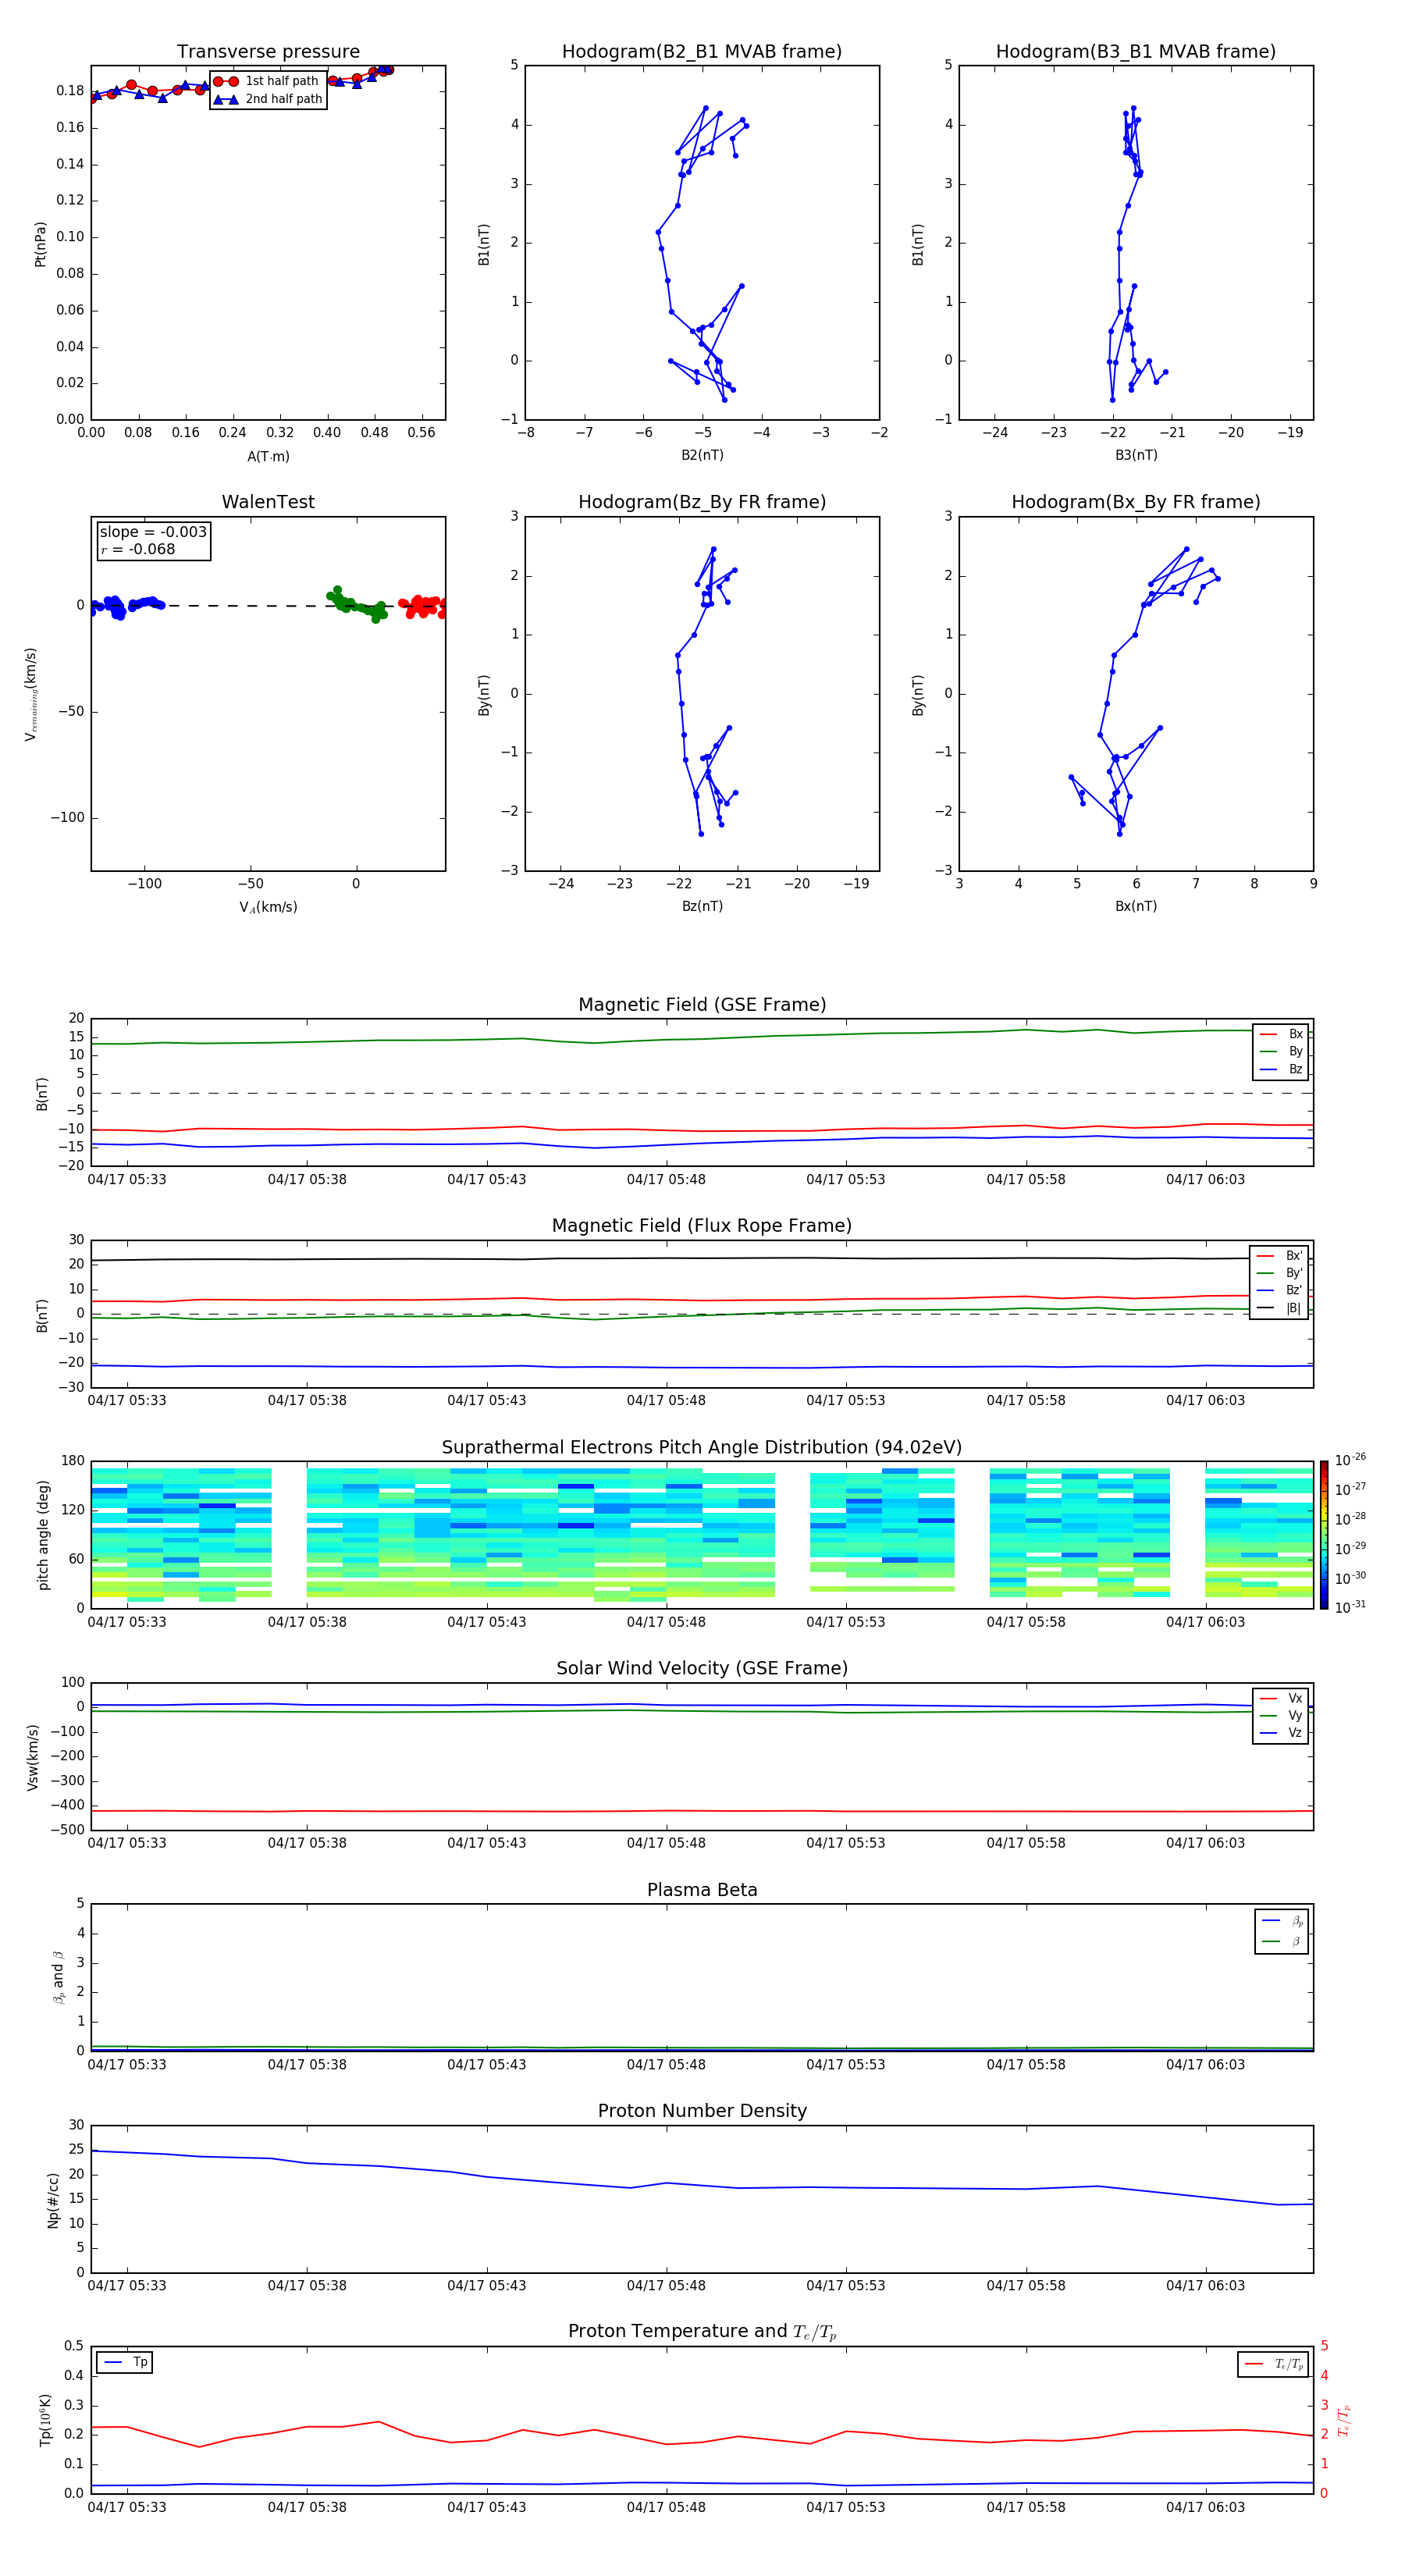Click 'Tp' legend entry
1405x2576 pixels.
point(126,2363)
